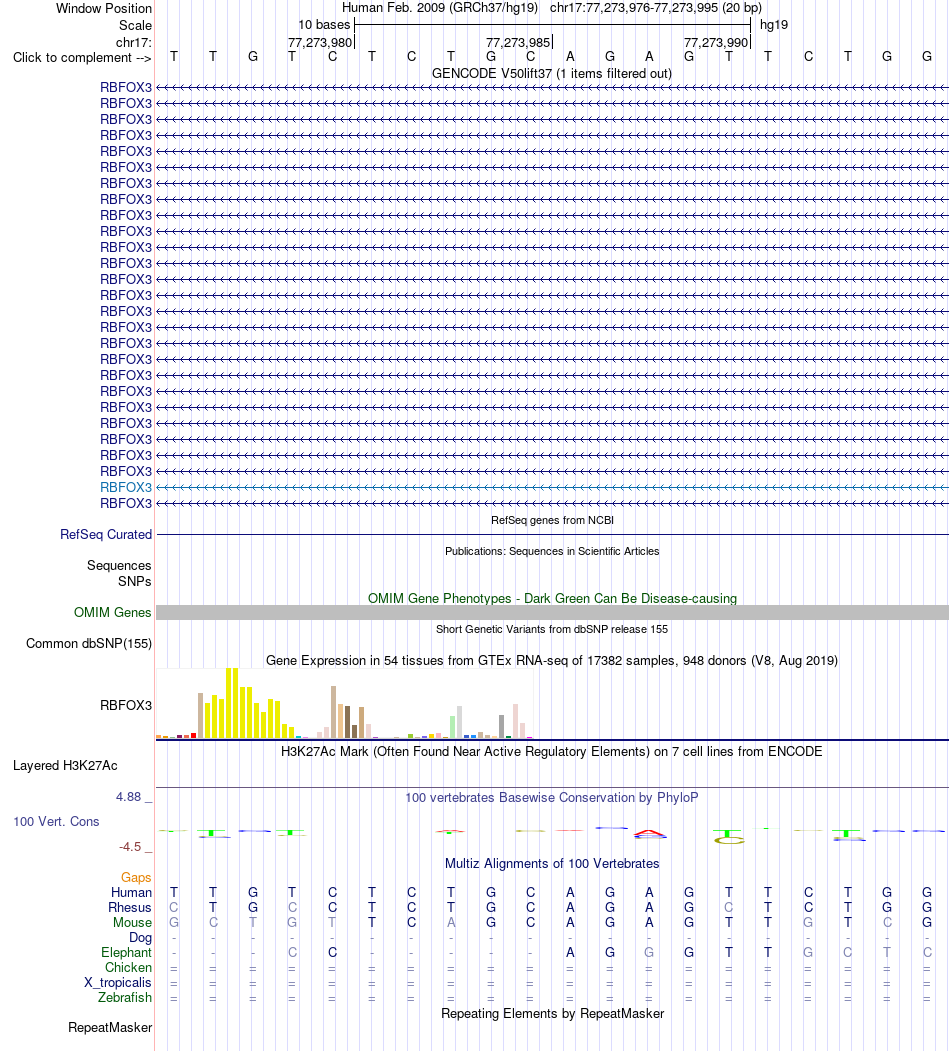950x1051 pixels.
Task: Click the Window Position label
Action: [x=104, y=9]
